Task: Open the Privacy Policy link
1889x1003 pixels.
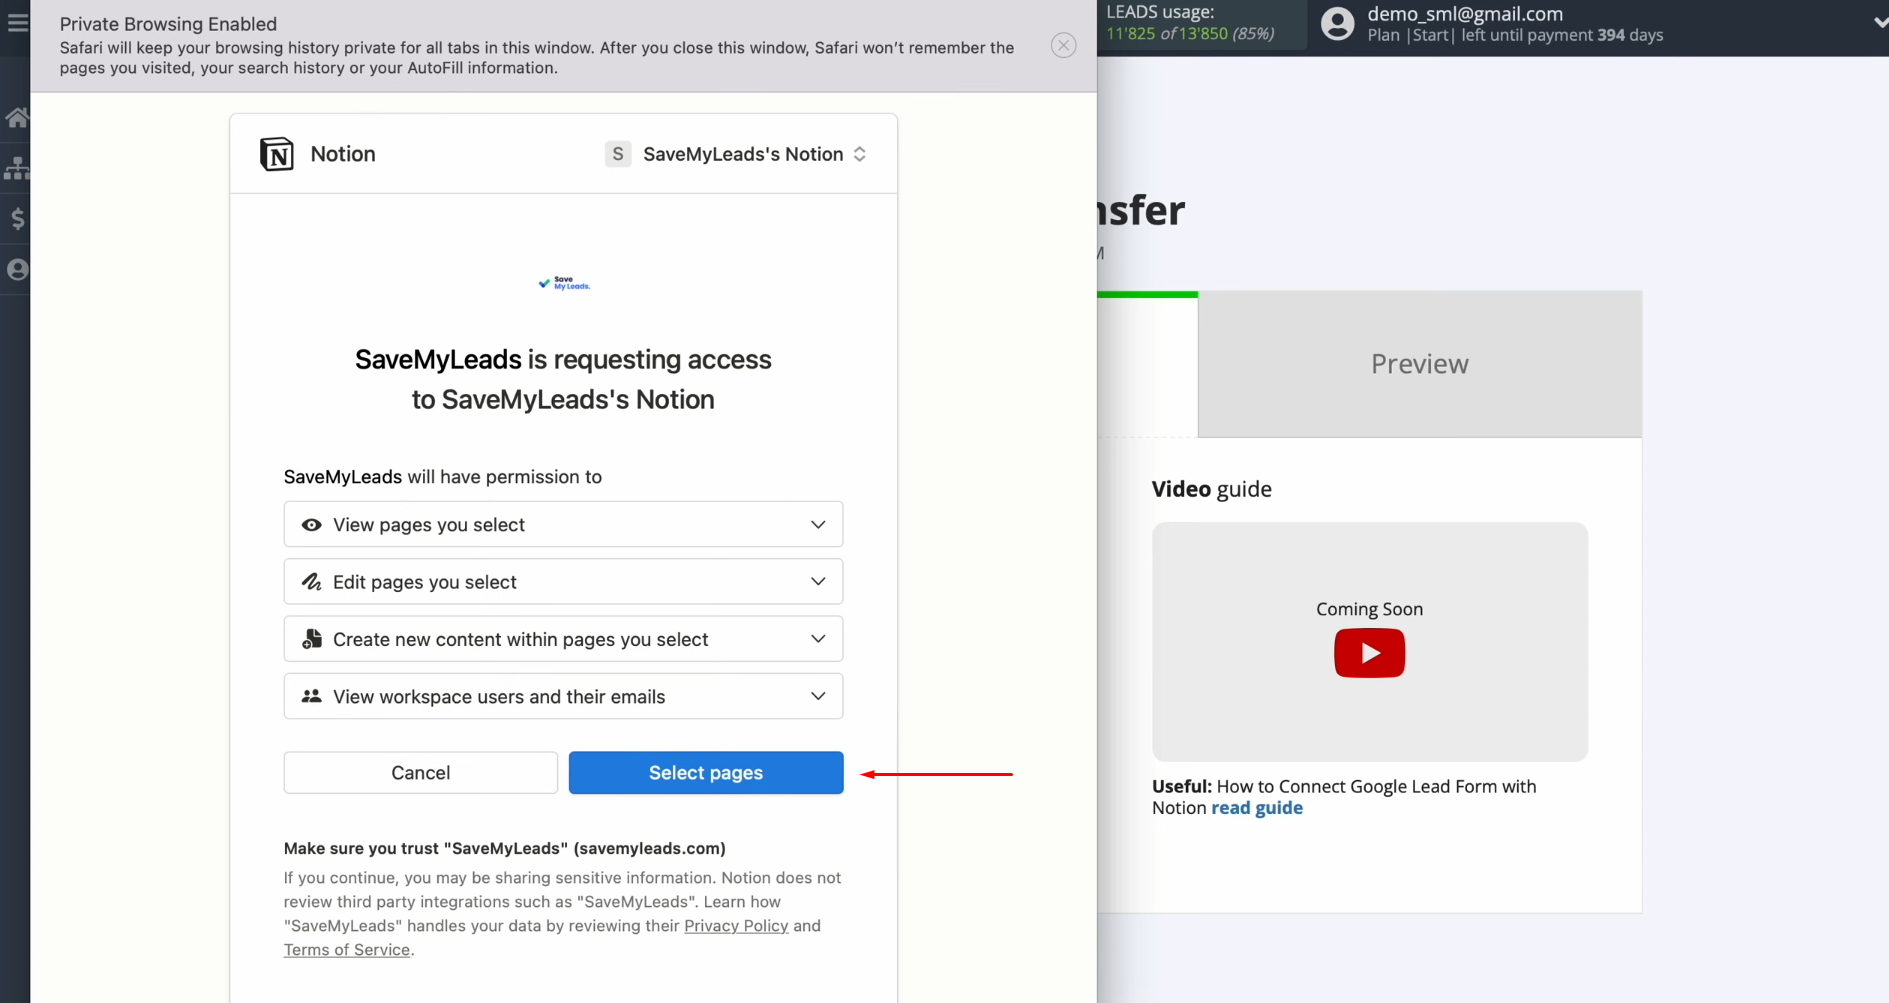Action: [736, 926]
